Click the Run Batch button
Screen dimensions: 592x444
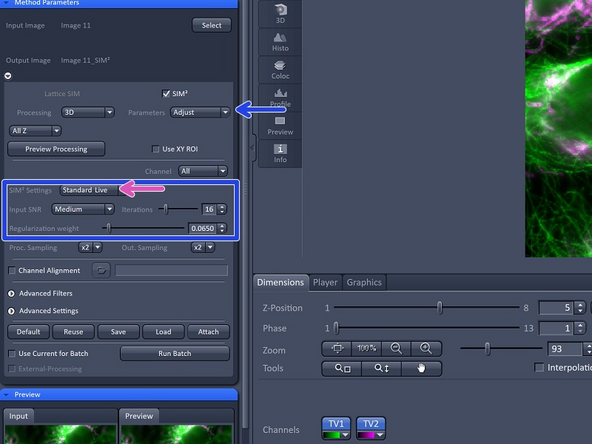click(175, 354)
